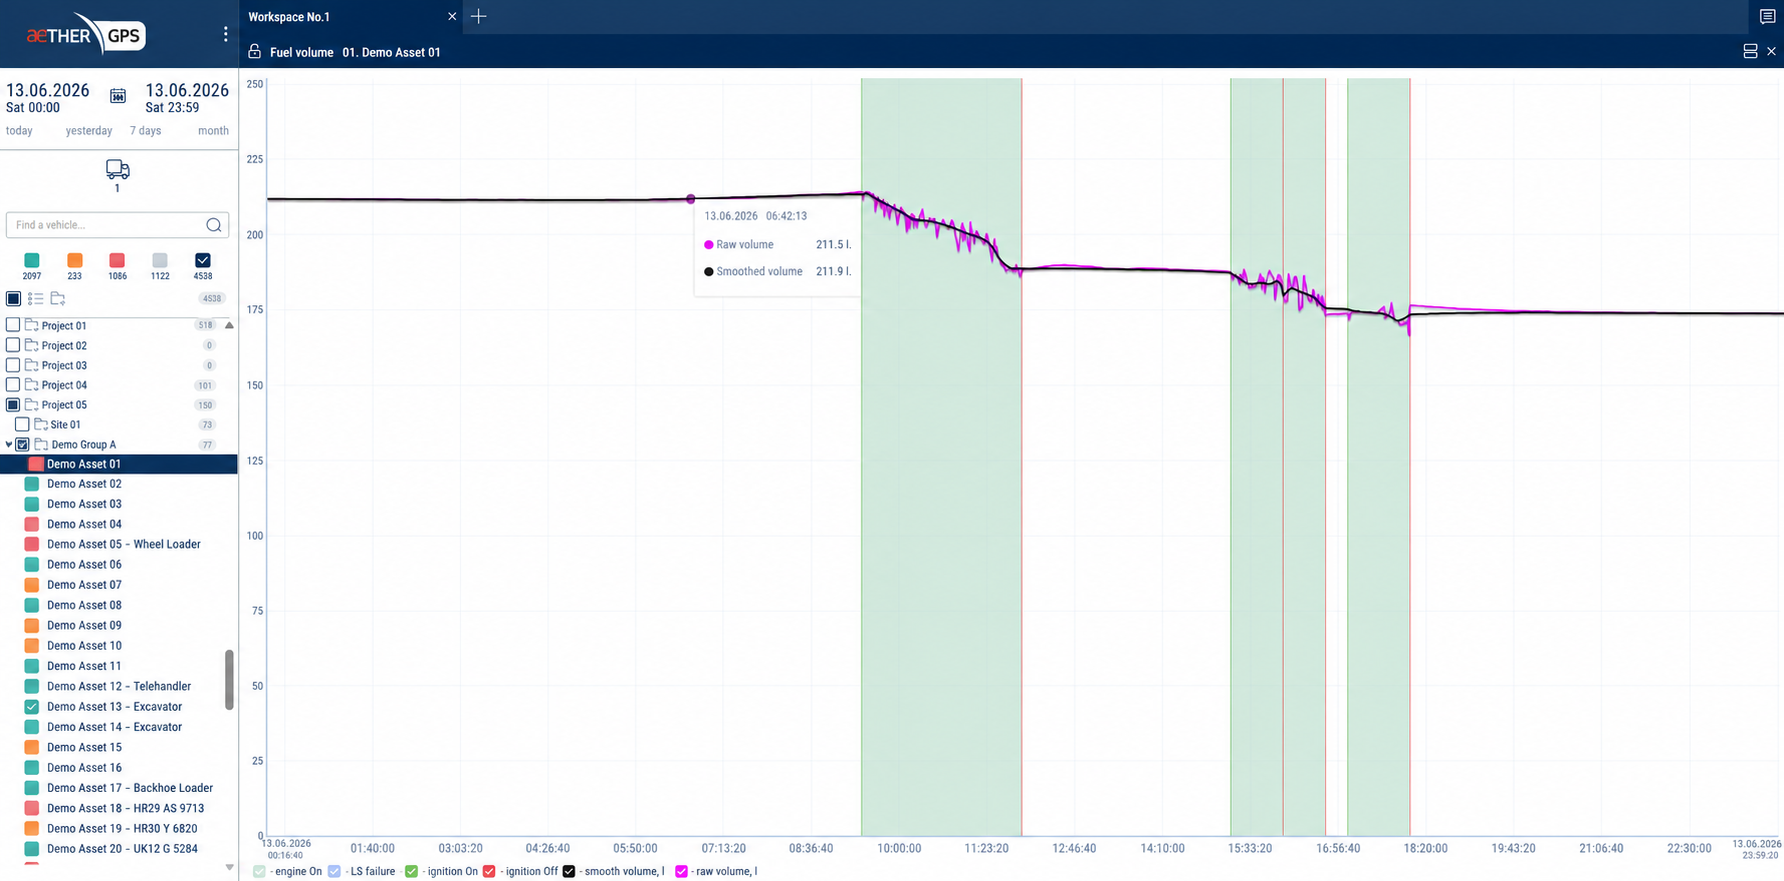Open the calendar date picker
Viewport: 1784px width, 881px height.
pos(118,96)
